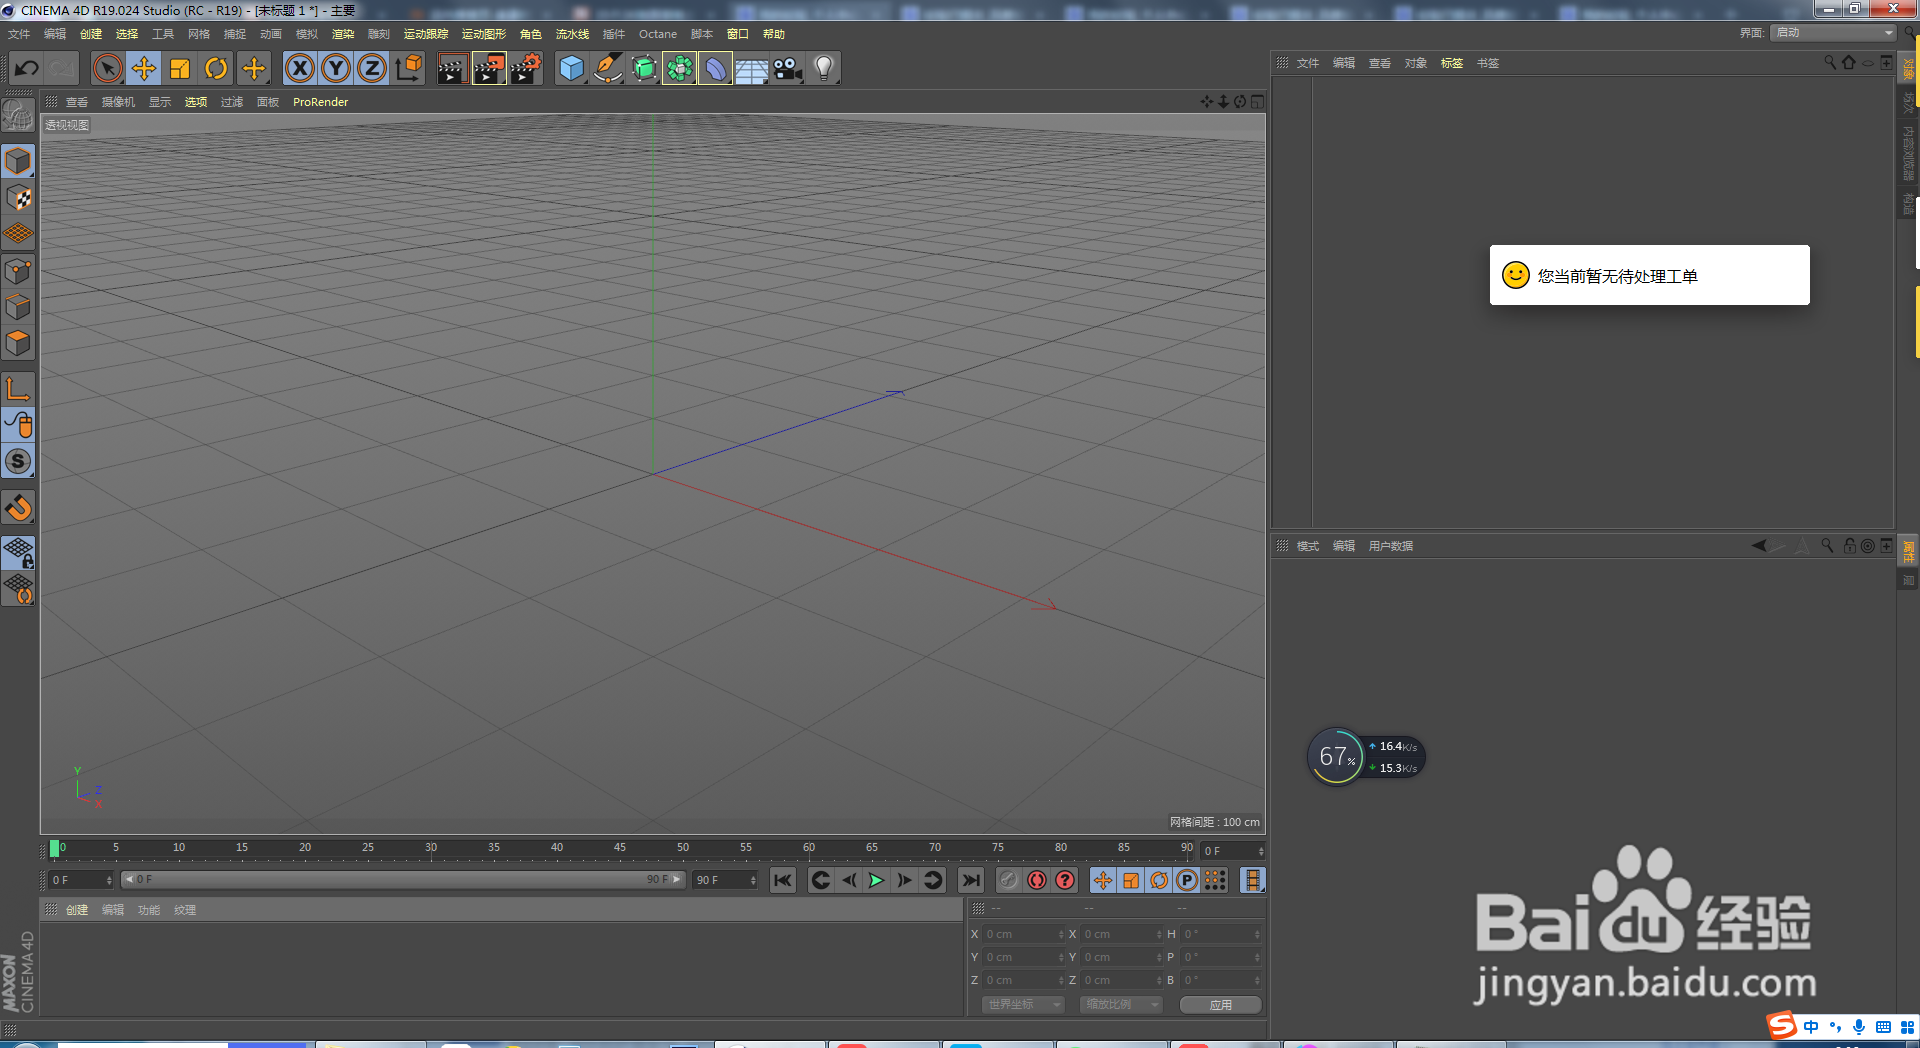
Task: Open the 世界坐标 coordinate dropdown
Action: click(1022, 1004)
